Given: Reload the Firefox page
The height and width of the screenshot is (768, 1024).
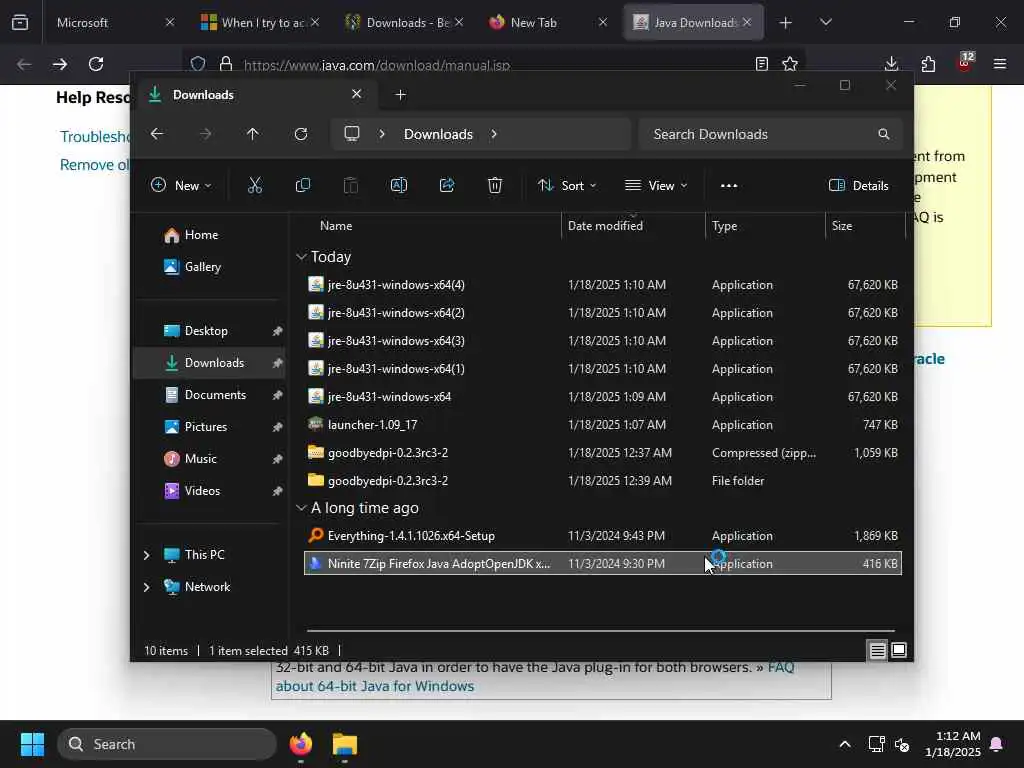Looking at the screenshot, I should [96, 64].
